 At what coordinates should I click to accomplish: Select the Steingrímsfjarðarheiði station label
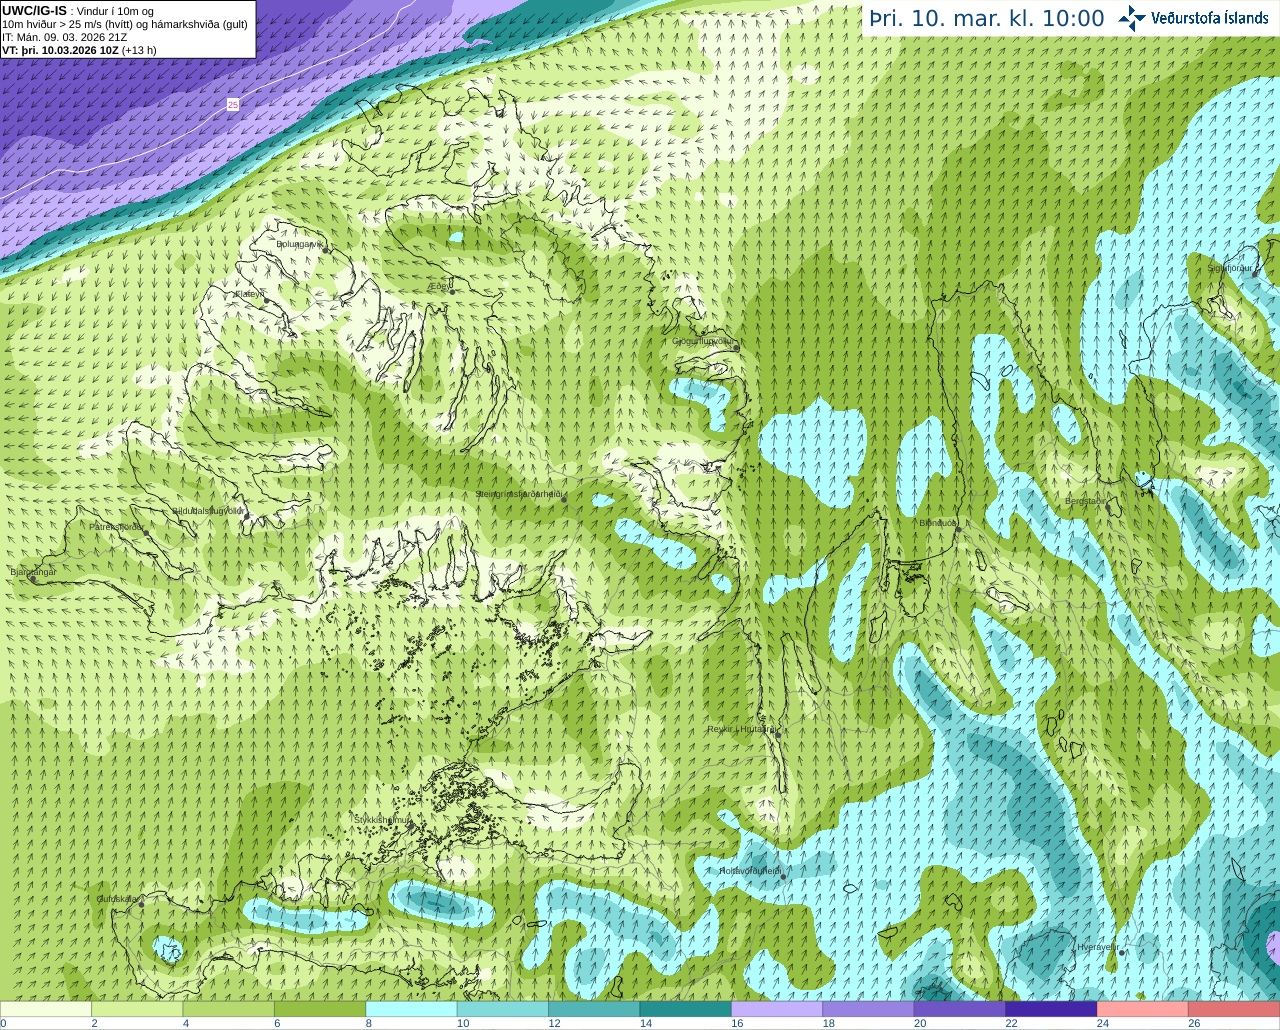[x=518, y=494]
